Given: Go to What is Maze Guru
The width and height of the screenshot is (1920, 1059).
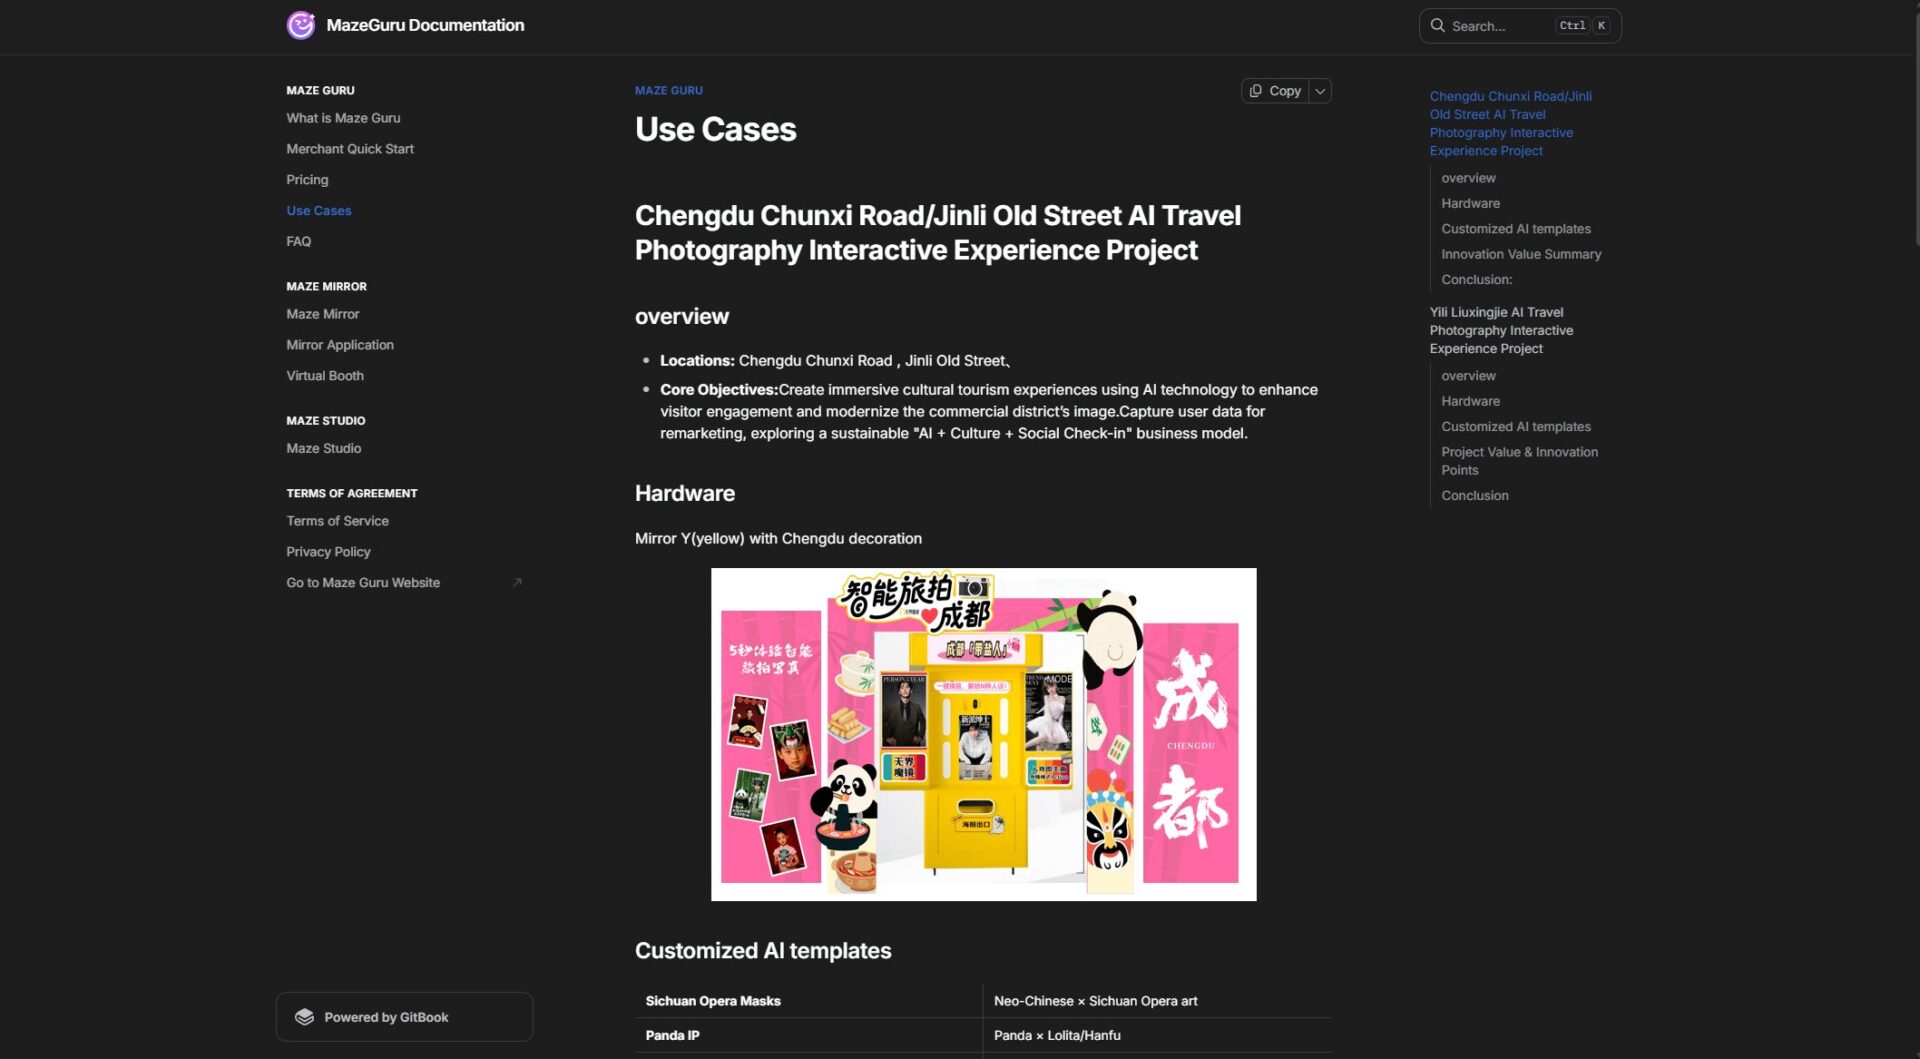Looking at the screenshot, I should click(343, 118).
